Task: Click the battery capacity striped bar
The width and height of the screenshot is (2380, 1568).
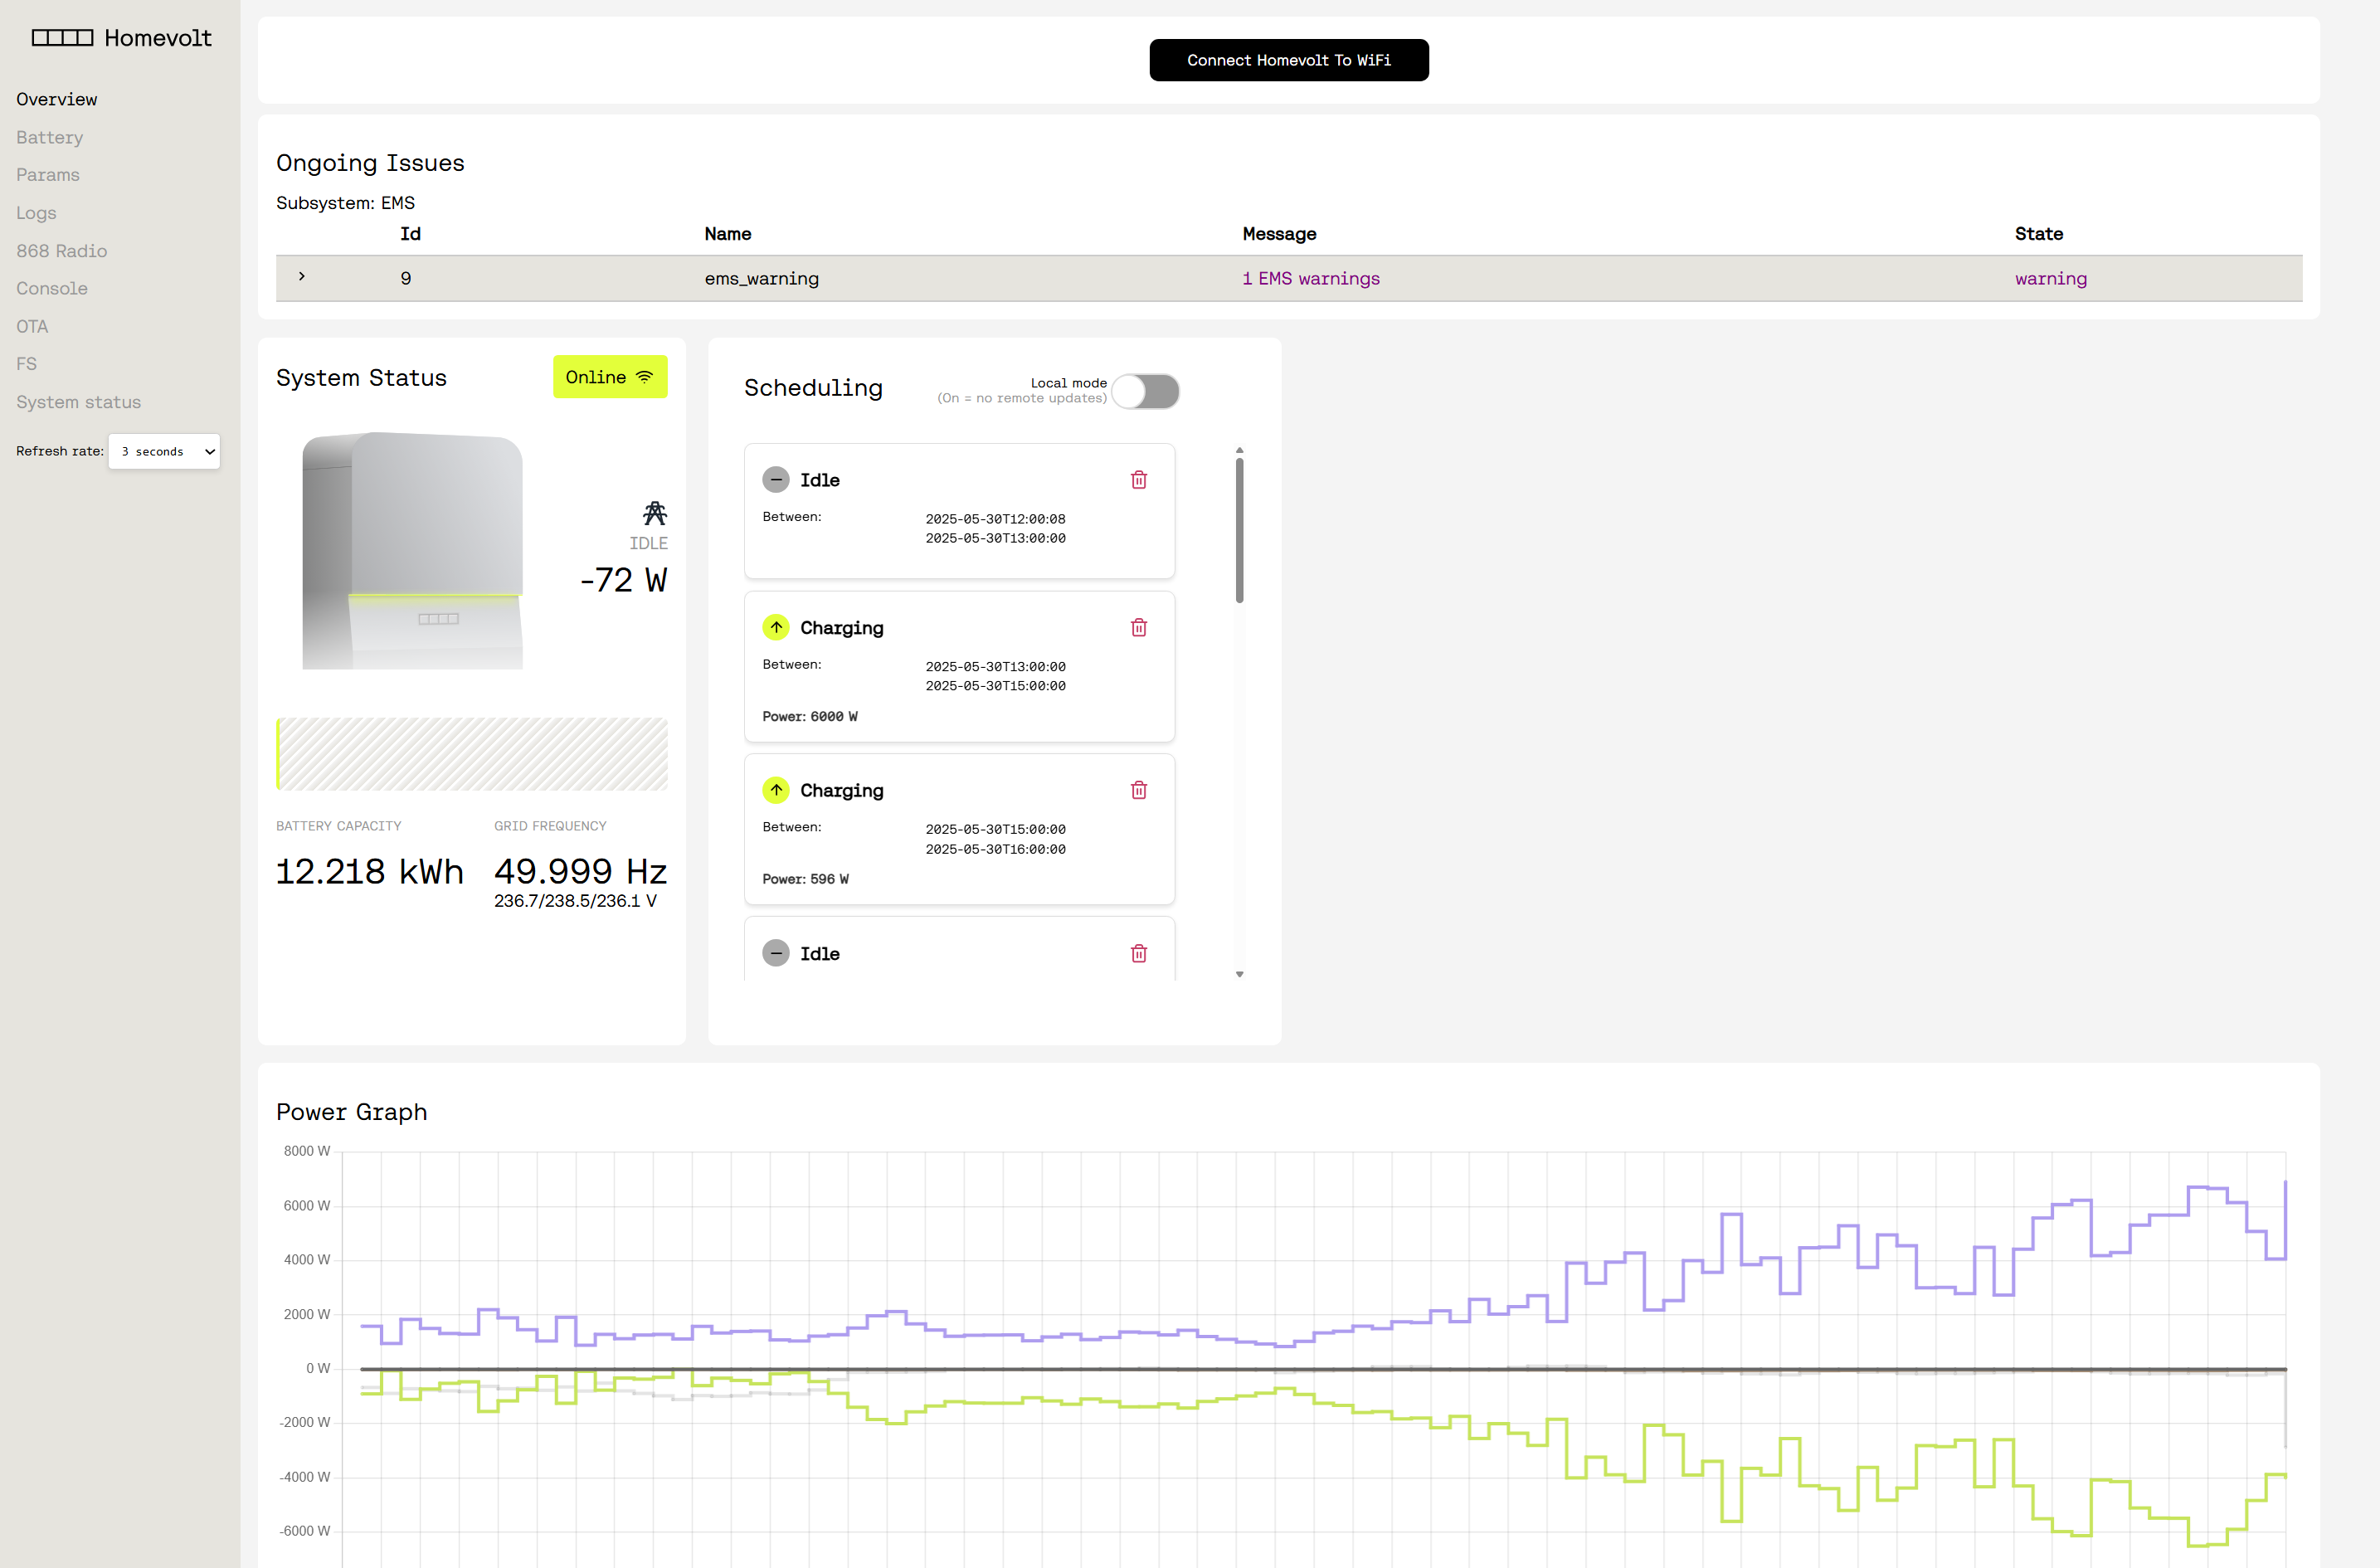Action: click(471, 754)
